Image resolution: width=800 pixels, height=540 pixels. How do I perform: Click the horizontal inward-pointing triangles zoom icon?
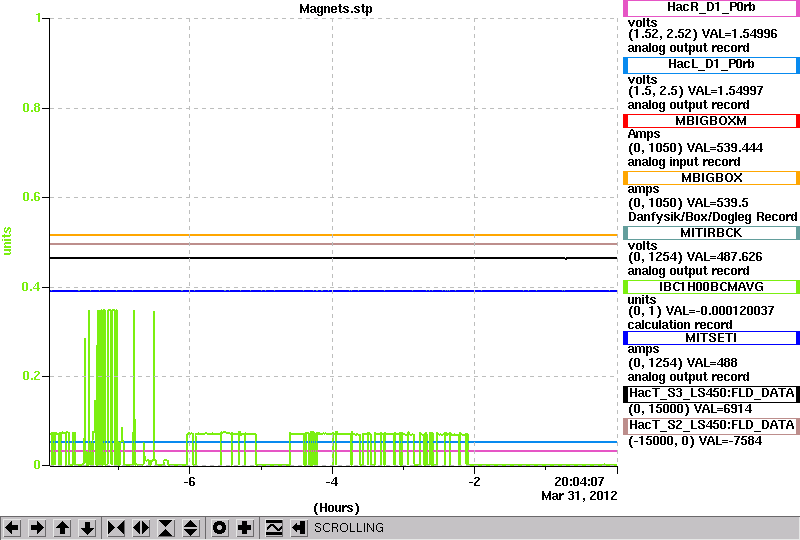(x=116, y=528)
